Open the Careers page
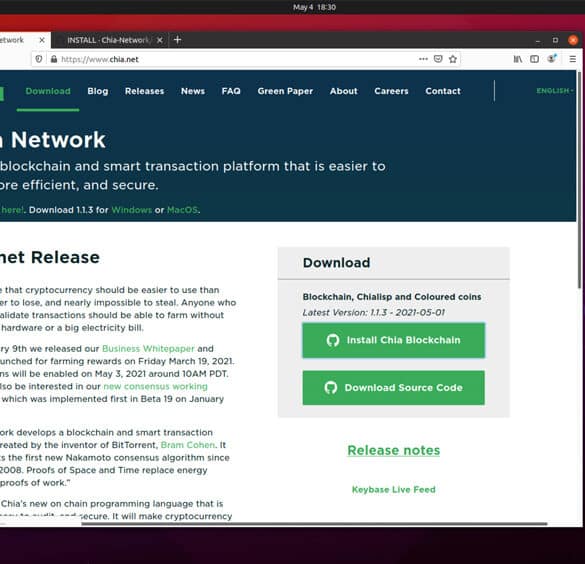Image resolution: width=585 pixels, height=564 pixels. click(x=391, y=91)
